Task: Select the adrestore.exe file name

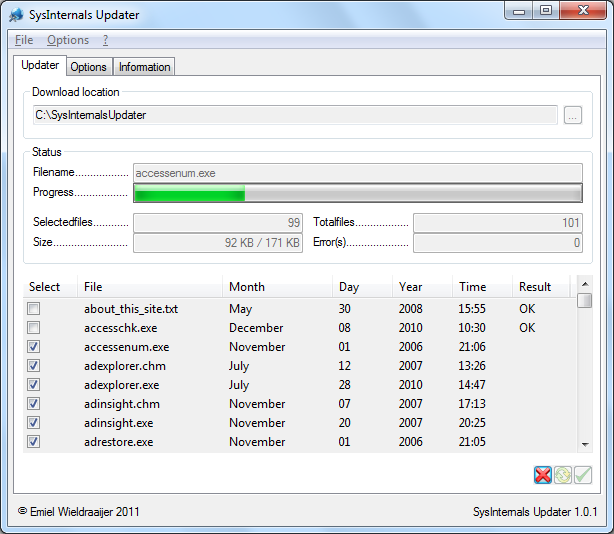Action: pos(119,442)
